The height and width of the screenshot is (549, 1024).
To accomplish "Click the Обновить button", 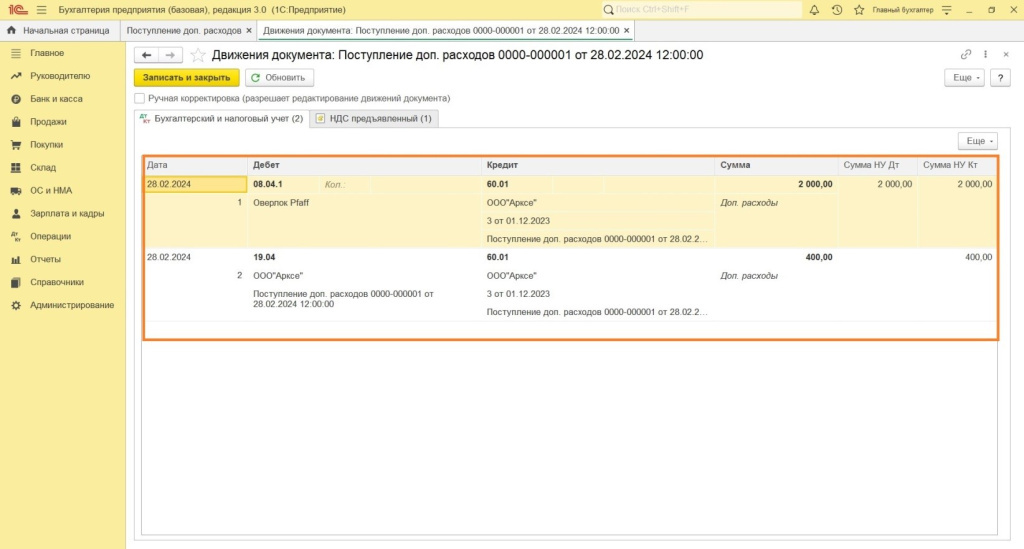I will (x=280, y=78).
